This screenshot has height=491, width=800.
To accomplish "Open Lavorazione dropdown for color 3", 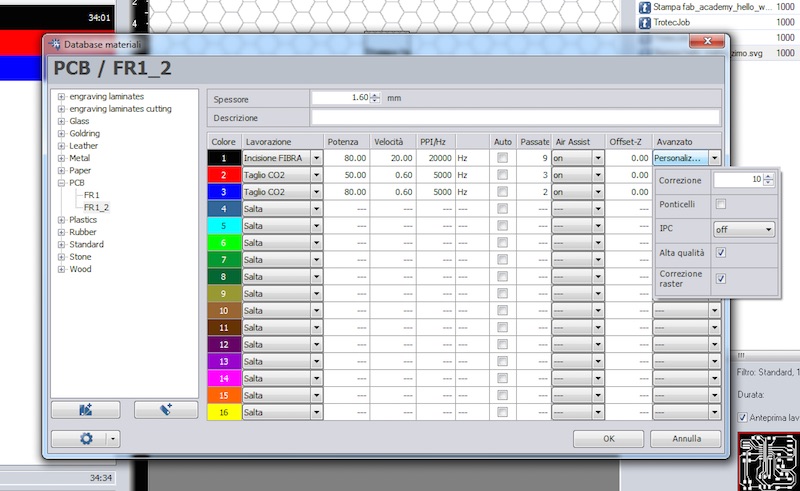I will (x=316, y=192).
